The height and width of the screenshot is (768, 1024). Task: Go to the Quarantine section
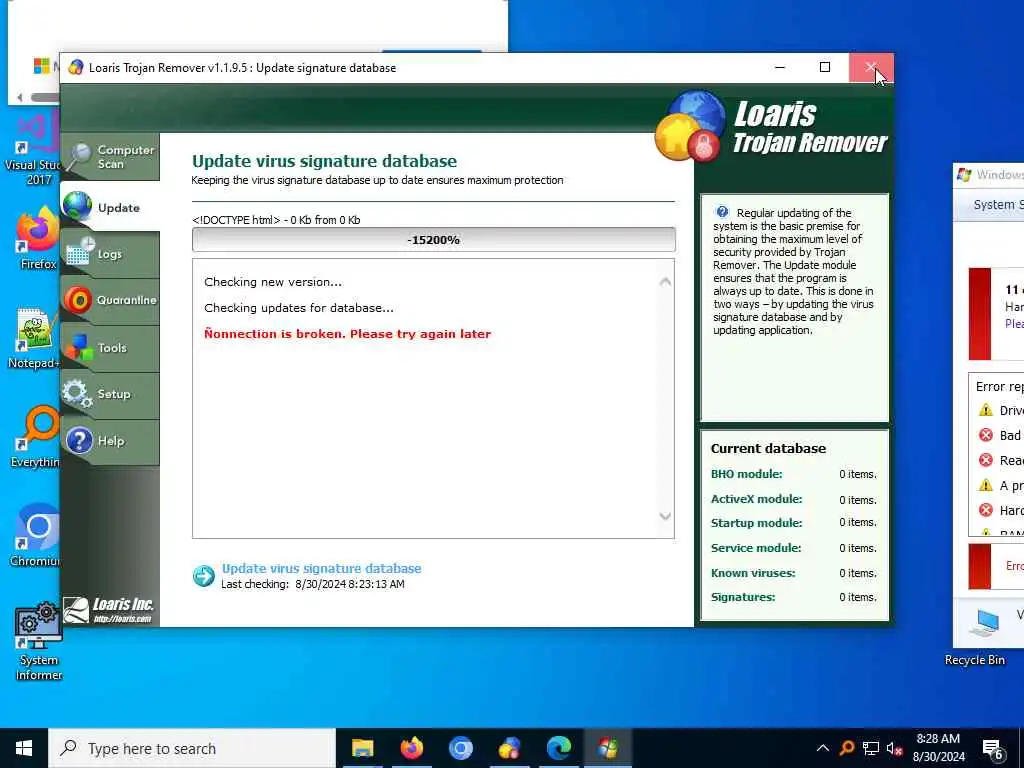tap(110, 300)
